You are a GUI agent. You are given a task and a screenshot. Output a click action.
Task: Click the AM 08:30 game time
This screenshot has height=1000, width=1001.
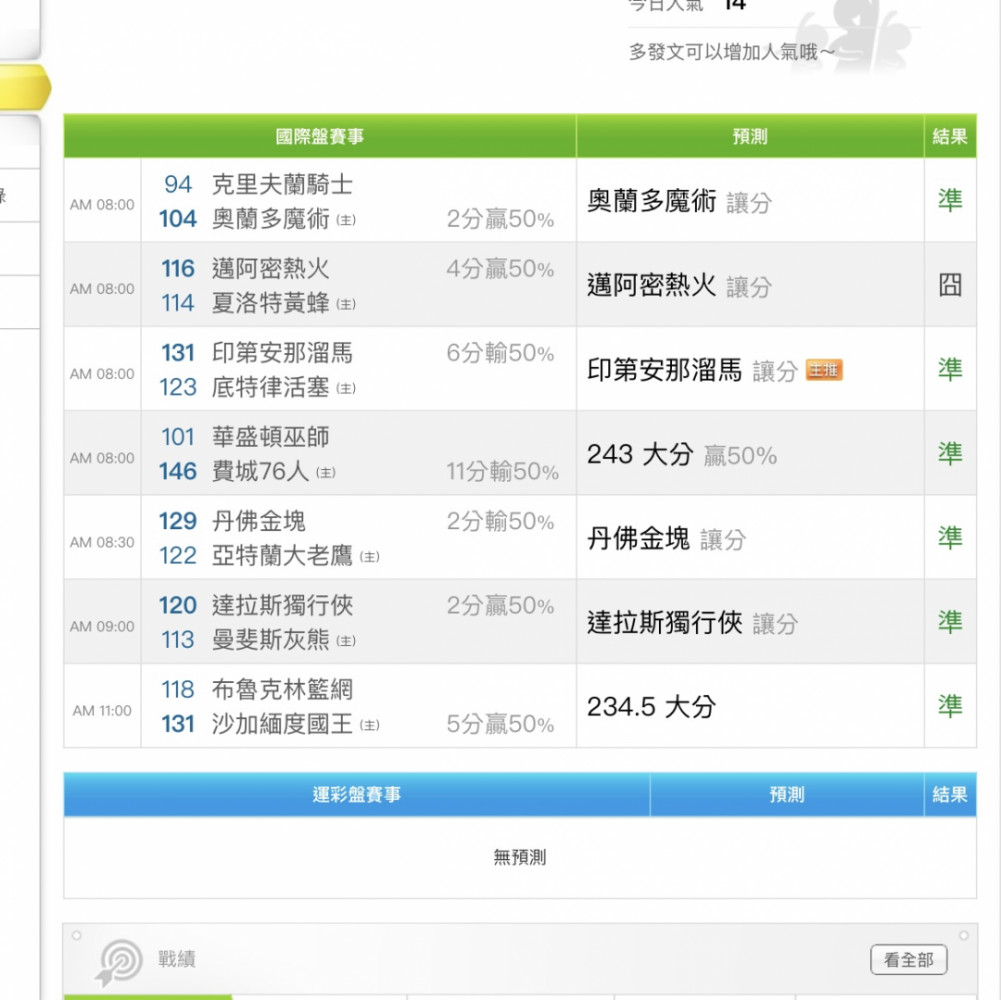(102, 542)
